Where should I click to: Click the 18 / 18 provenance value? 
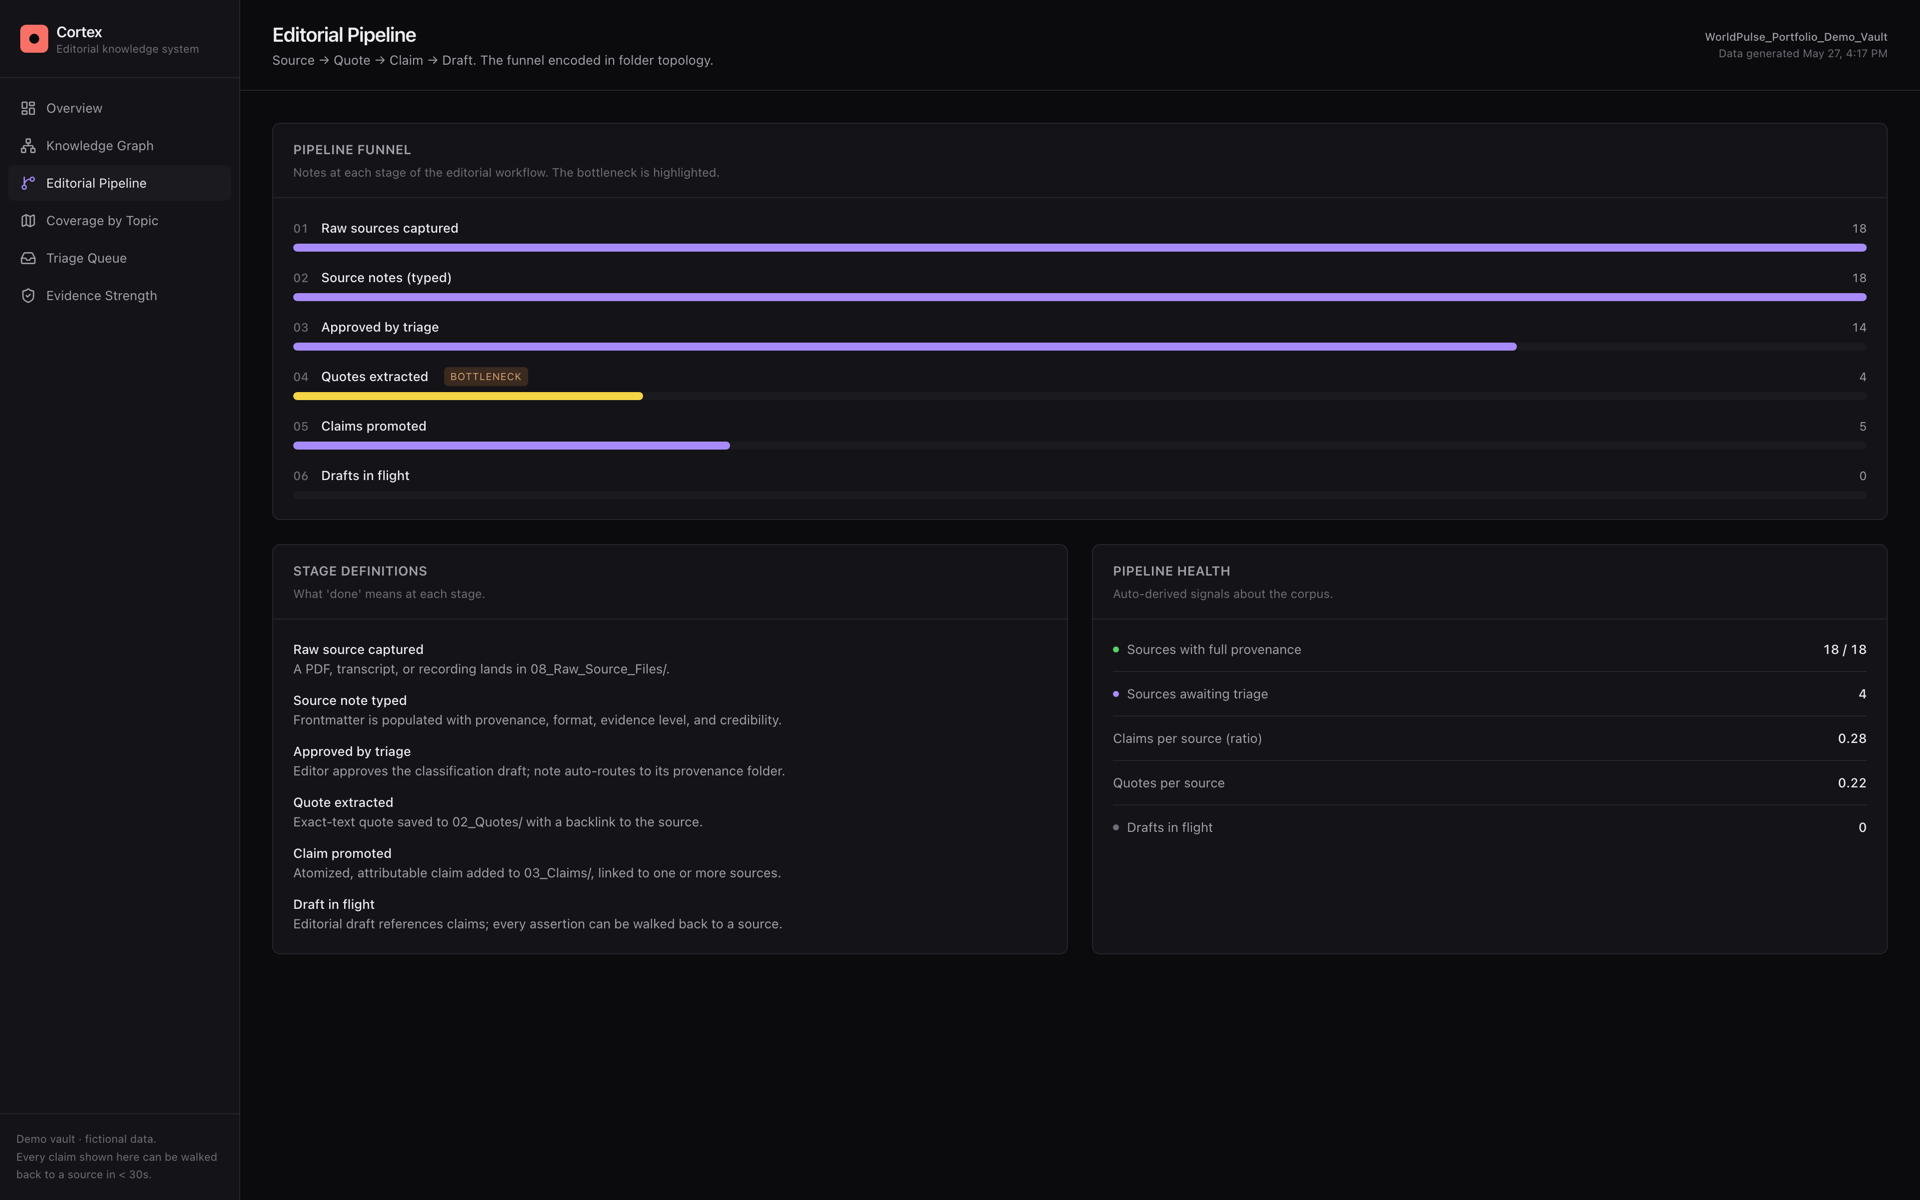(1844, 650)
